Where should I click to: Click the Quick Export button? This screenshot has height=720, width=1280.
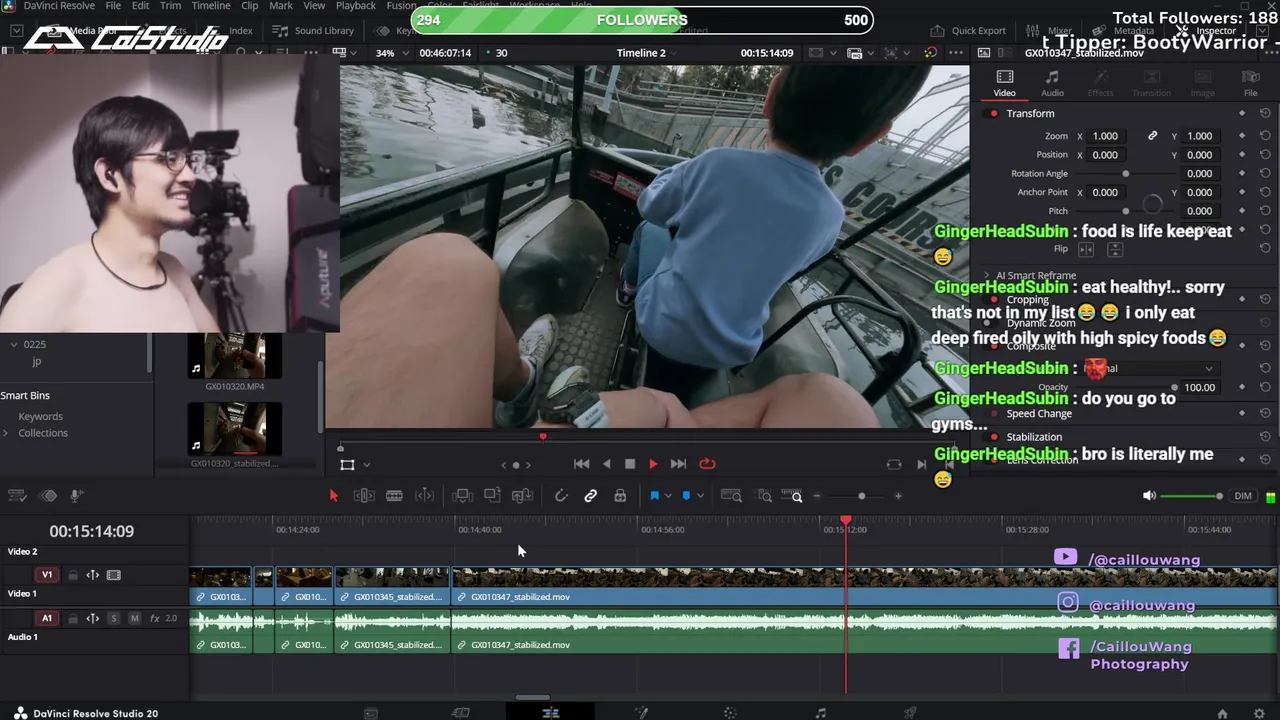click(x=968, y=31)
